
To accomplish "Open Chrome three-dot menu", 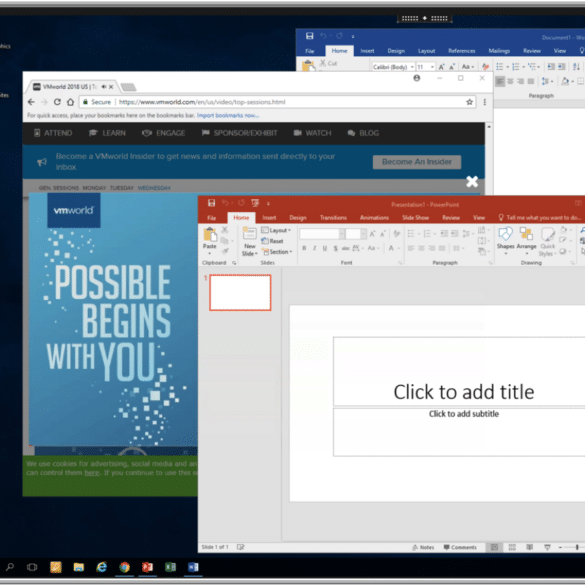I will coord(485,102).
